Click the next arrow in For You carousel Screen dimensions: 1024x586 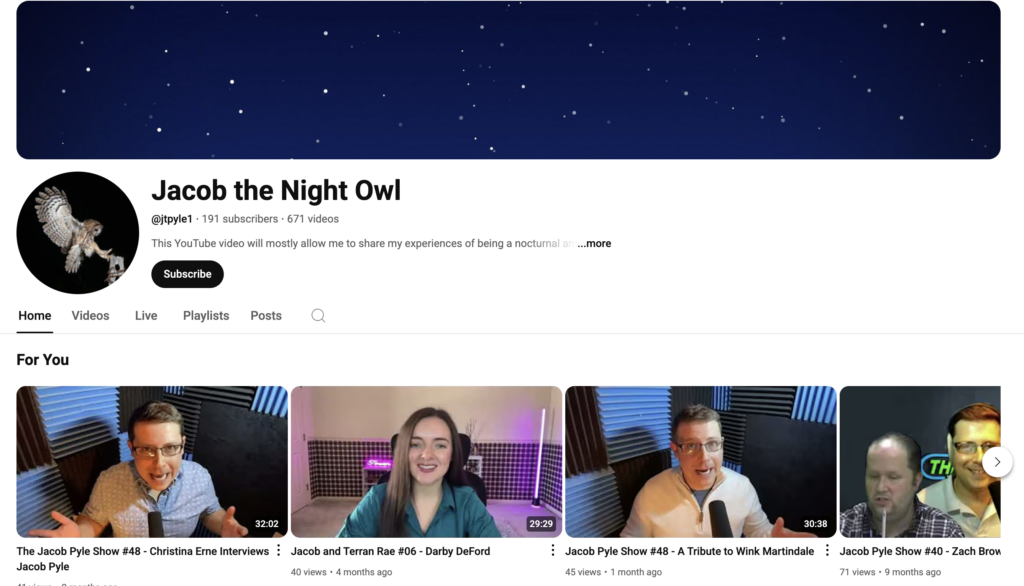click(997, 462)
